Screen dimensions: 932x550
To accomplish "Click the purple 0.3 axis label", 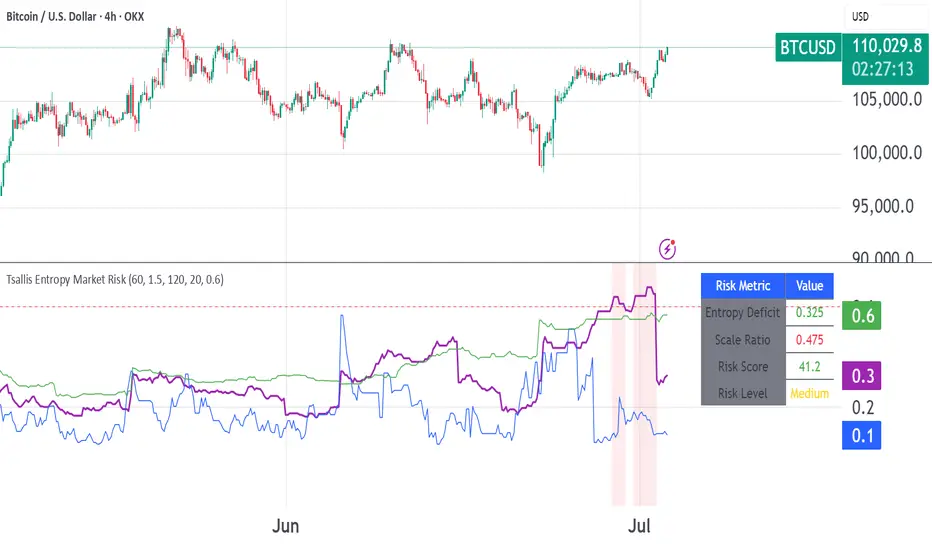I will pyautogui.click(x=863, y=377).
